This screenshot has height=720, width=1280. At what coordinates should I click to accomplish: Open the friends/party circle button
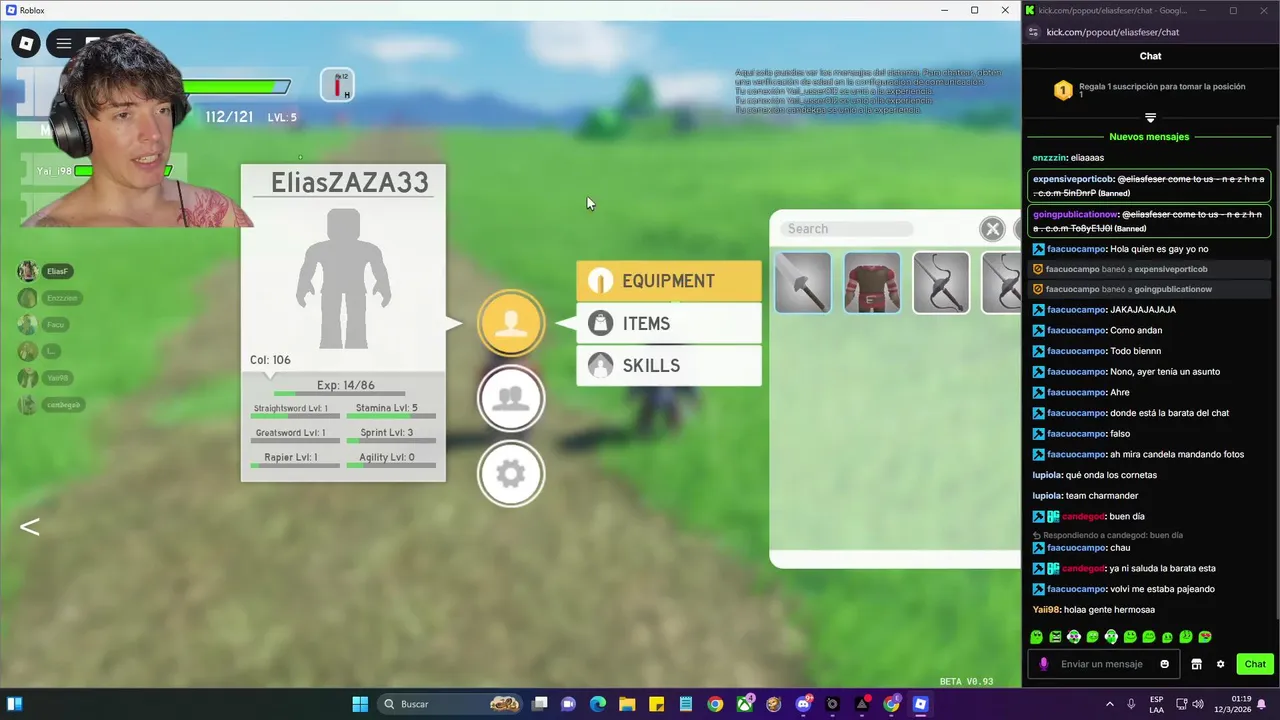pos(511,398)
